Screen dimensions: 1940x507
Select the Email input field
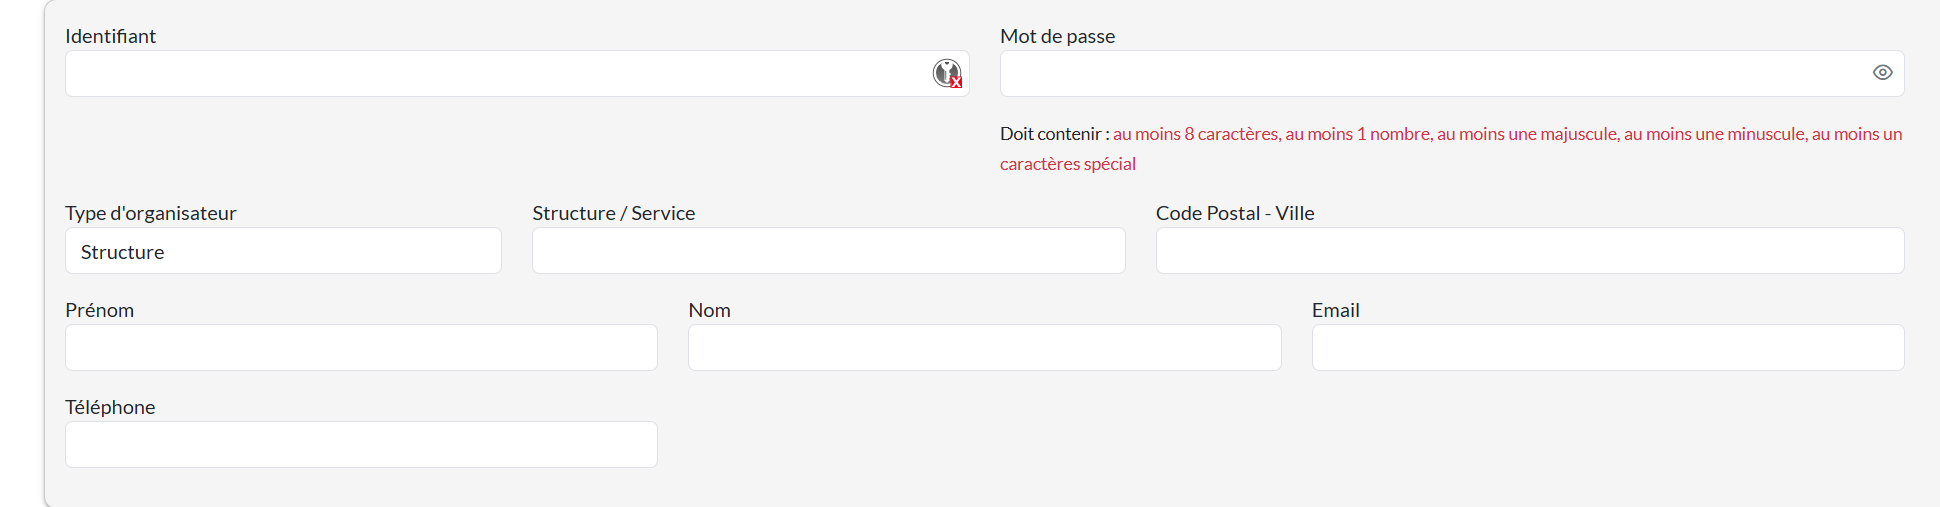point(1607,348)
